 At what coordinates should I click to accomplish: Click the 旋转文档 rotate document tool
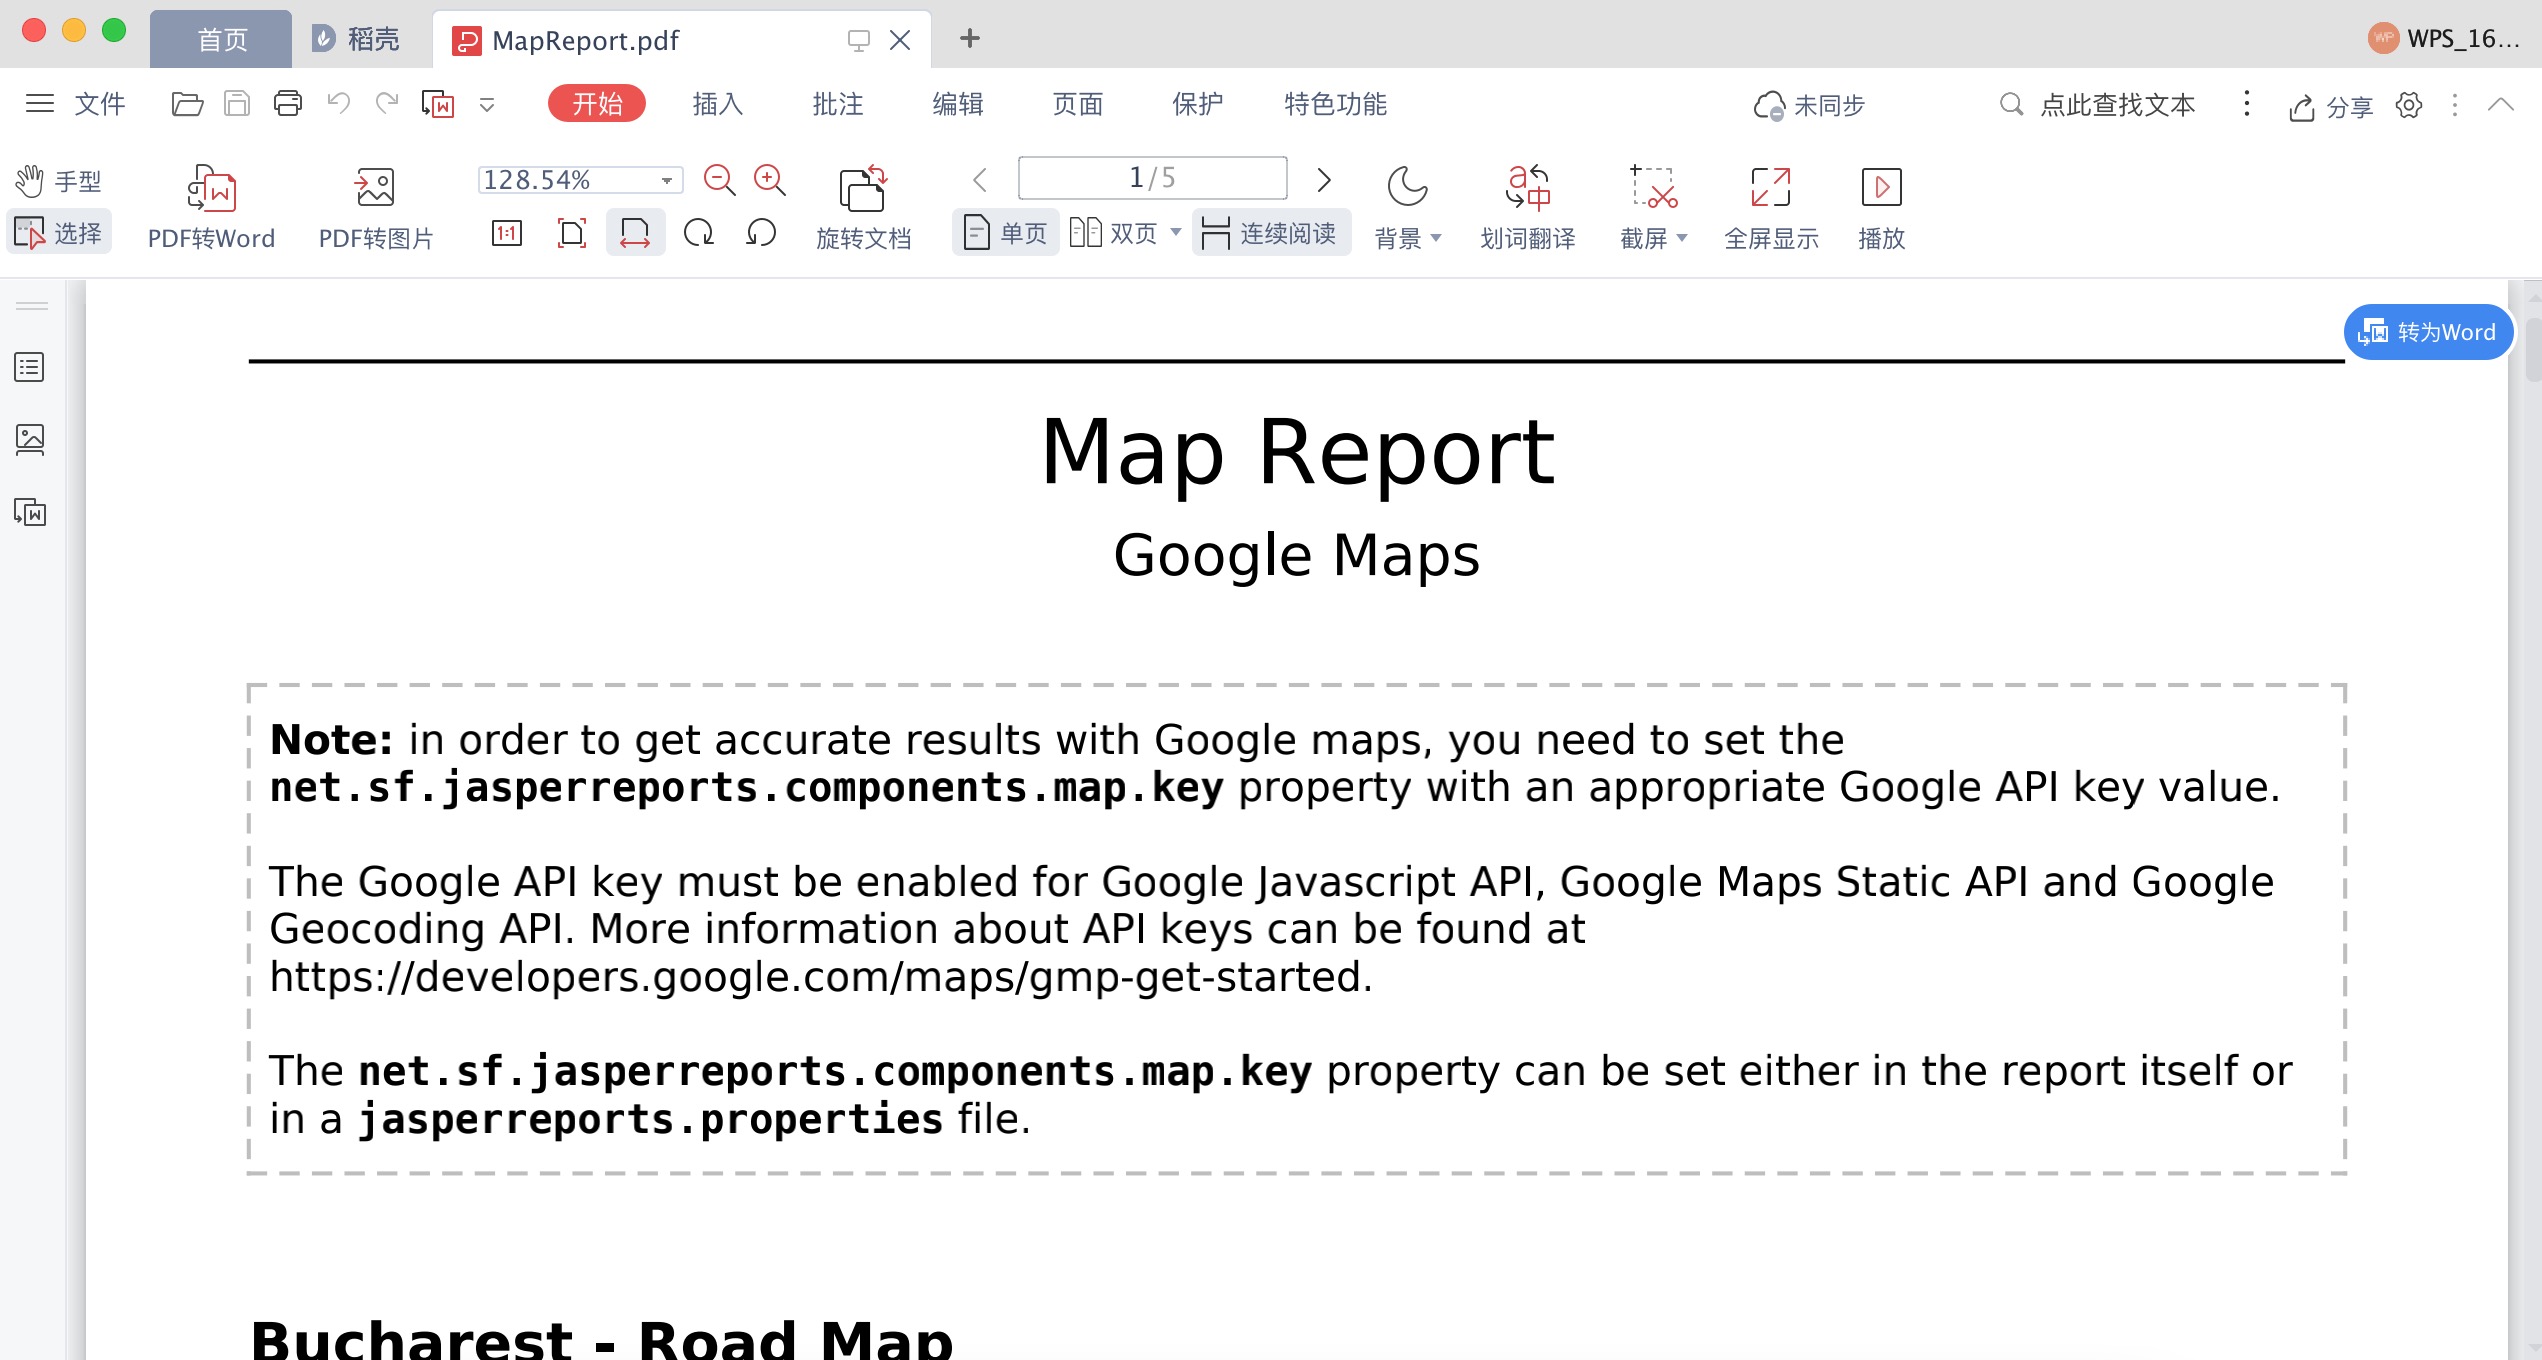pyautogui.click(x=863, y=208)
